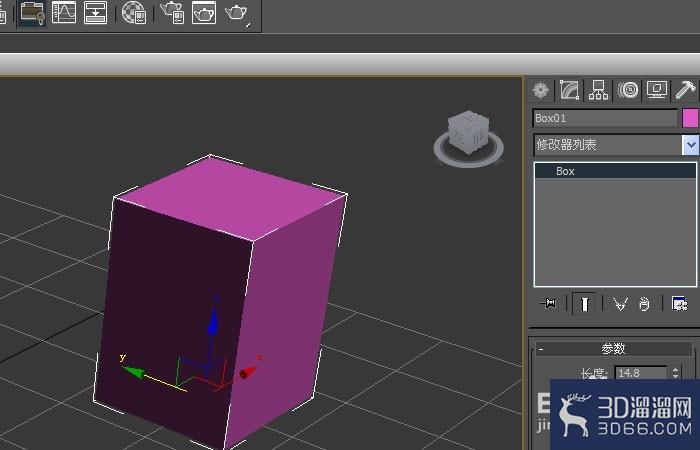Show the Rendered Frame Window
This screenshot has width=700, height=450.
[x=204, y=12]
